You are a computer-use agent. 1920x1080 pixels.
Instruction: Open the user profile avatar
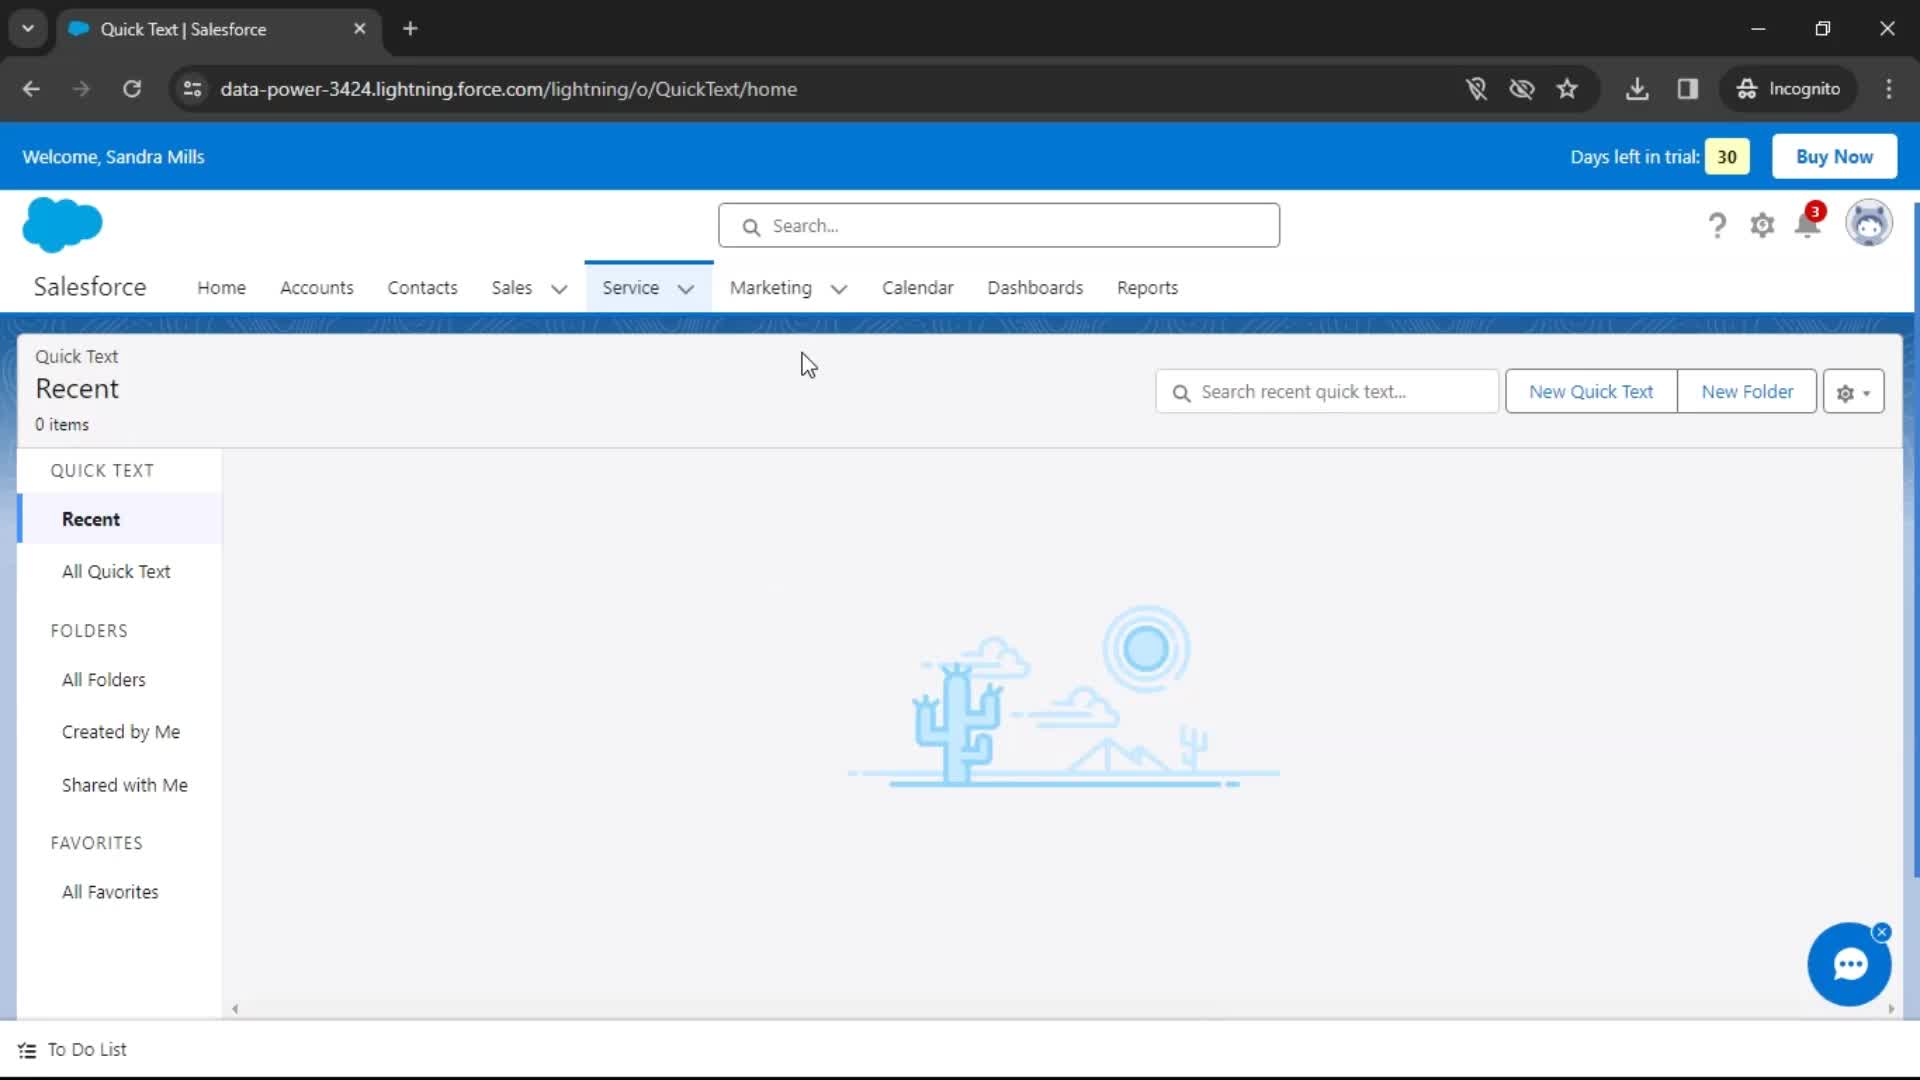point(1869,223)
